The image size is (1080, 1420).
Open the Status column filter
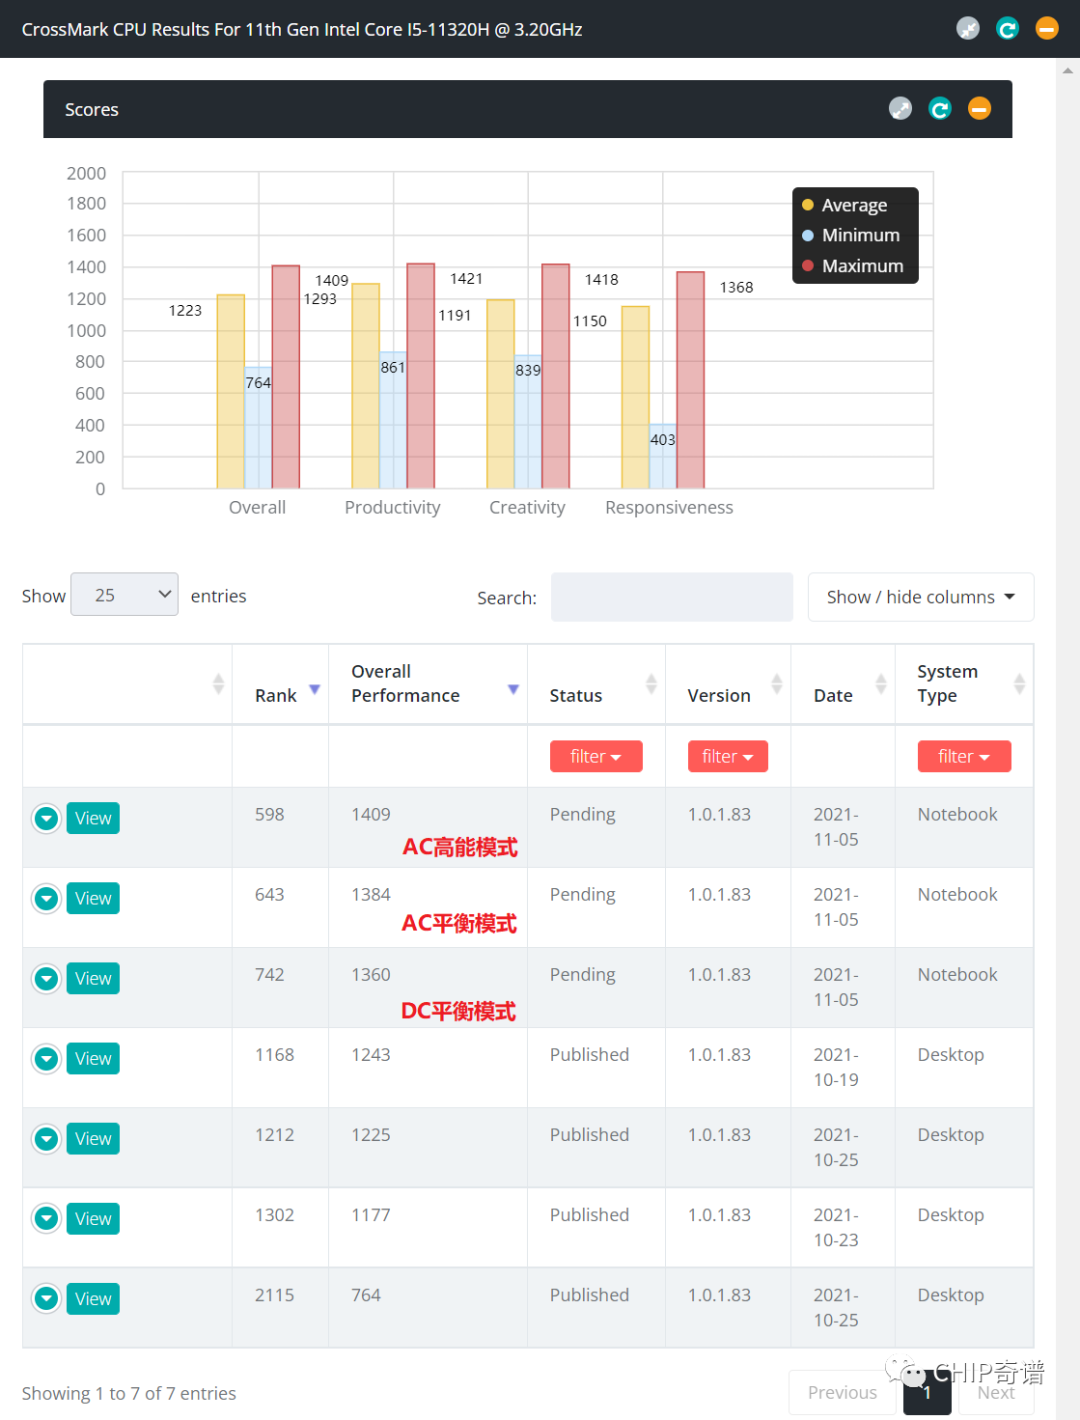click(x=596, y=756)
